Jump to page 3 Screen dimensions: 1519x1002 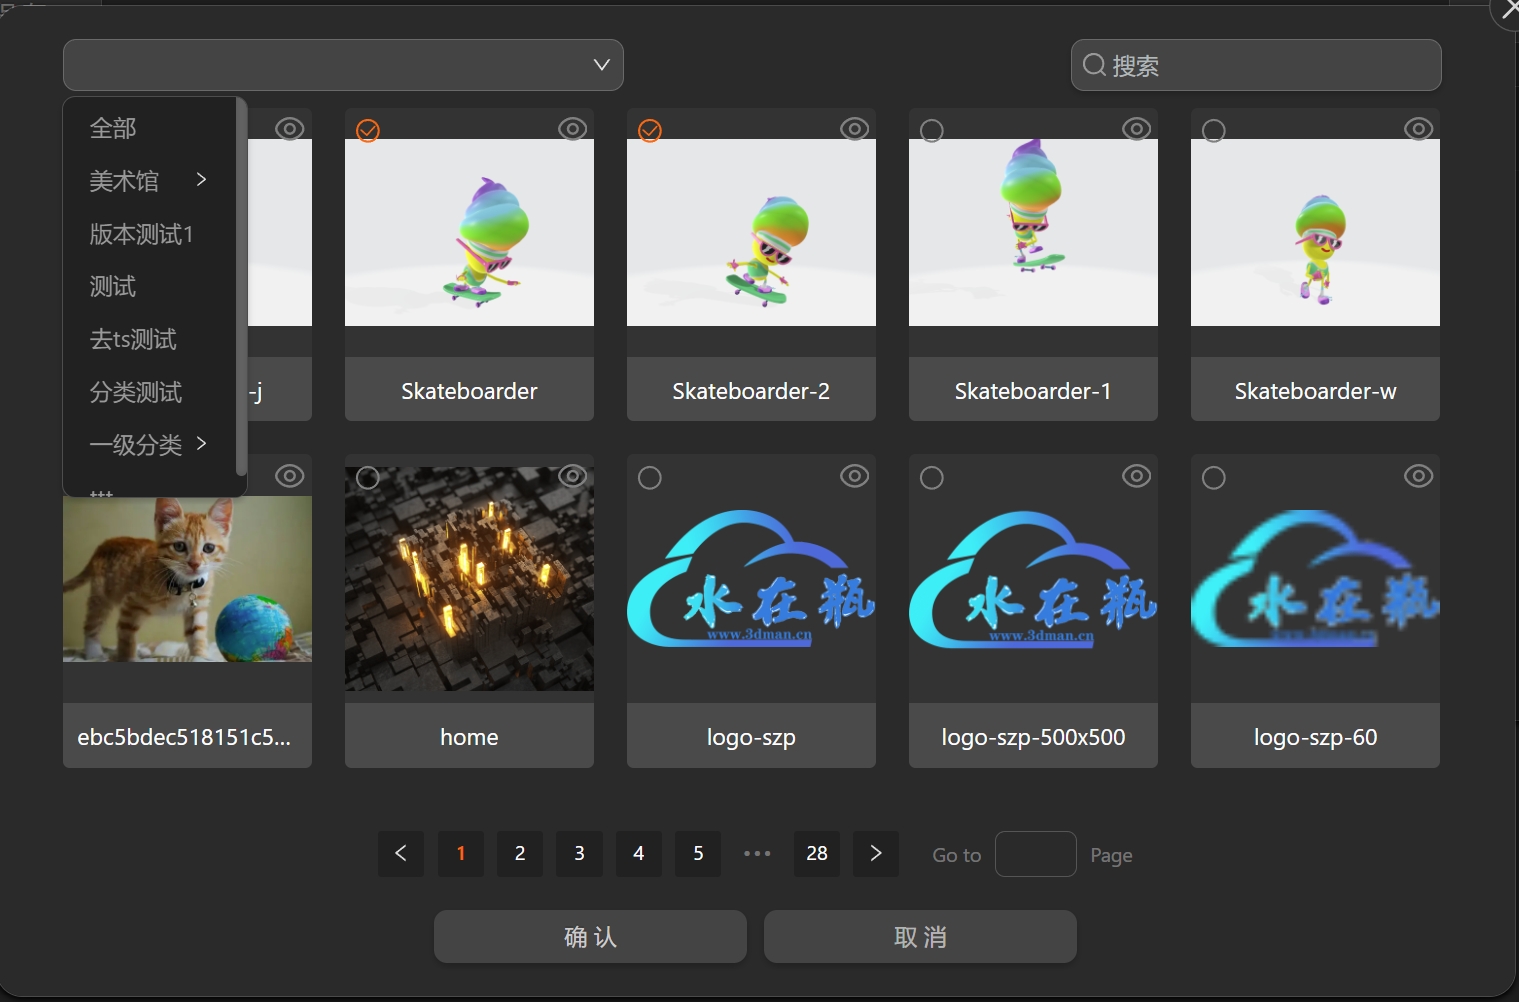[x=580, y=854]
